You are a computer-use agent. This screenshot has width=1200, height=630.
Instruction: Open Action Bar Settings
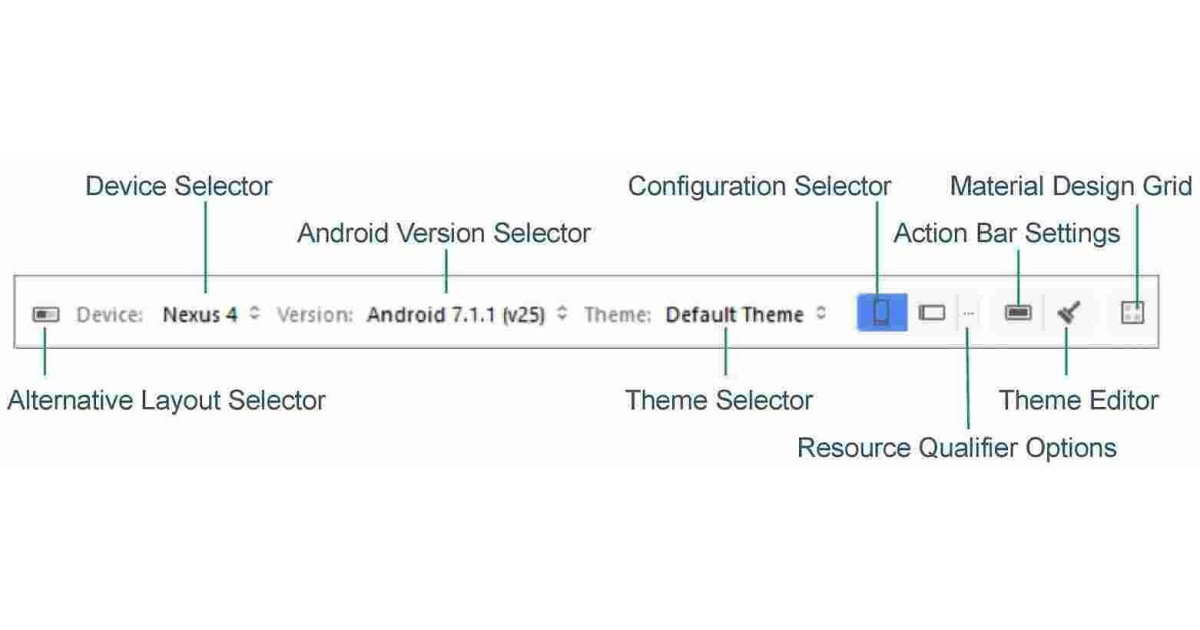1017,313
